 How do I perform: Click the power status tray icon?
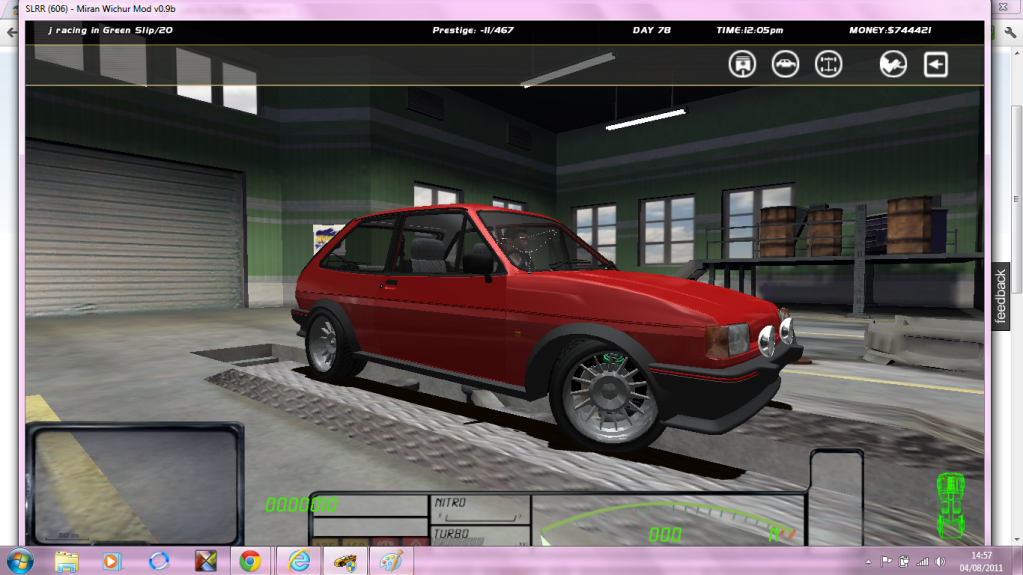tap(904, 561)
